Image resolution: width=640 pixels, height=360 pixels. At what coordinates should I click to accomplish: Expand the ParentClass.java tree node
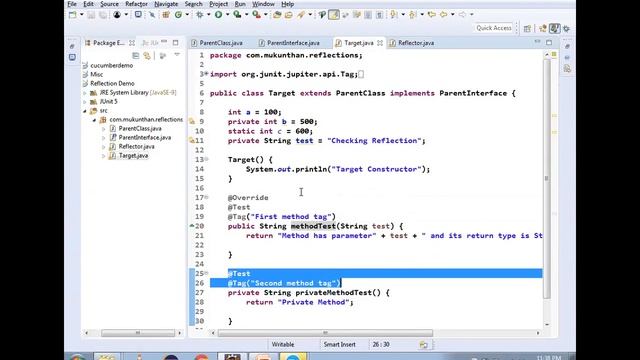click(103, 129)
